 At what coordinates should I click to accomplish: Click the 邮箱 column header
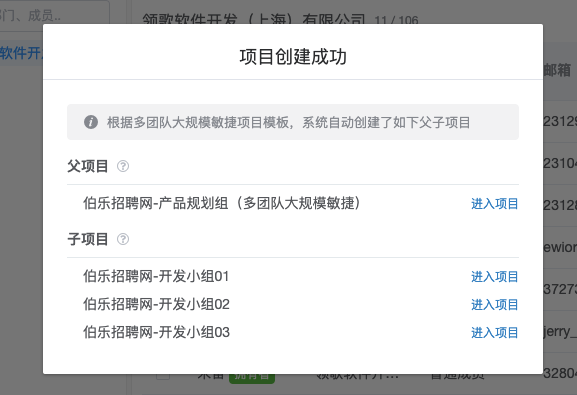pos(557,70)
